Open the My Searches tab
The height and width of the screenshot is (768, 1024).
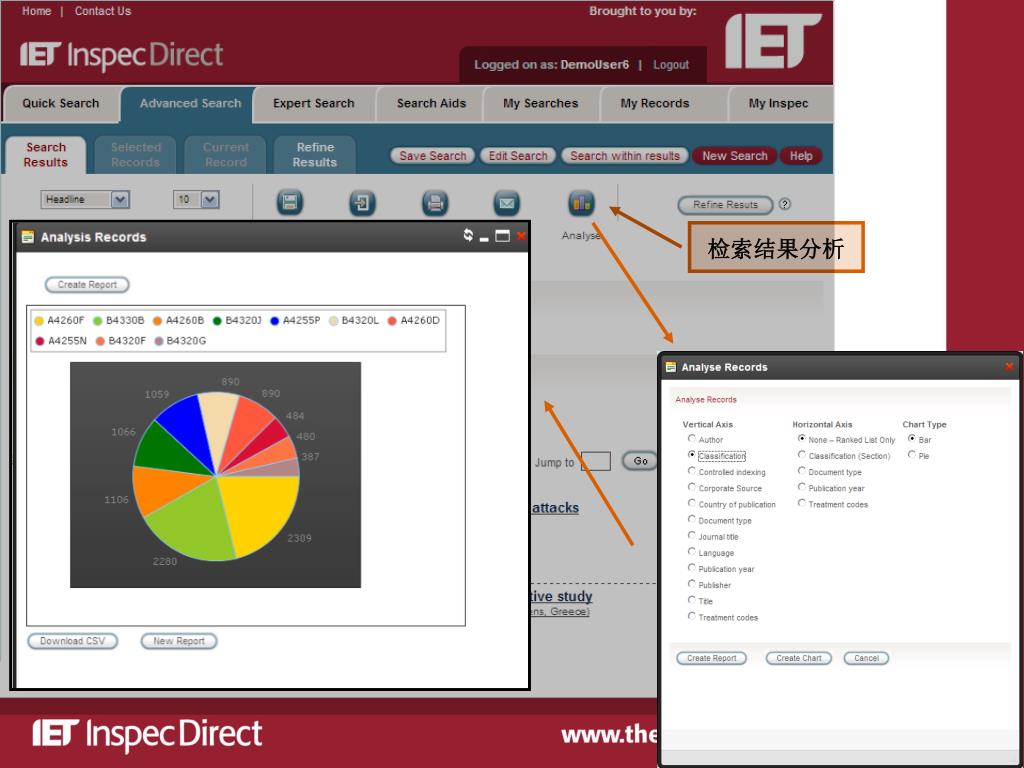[x=541, y=103]
